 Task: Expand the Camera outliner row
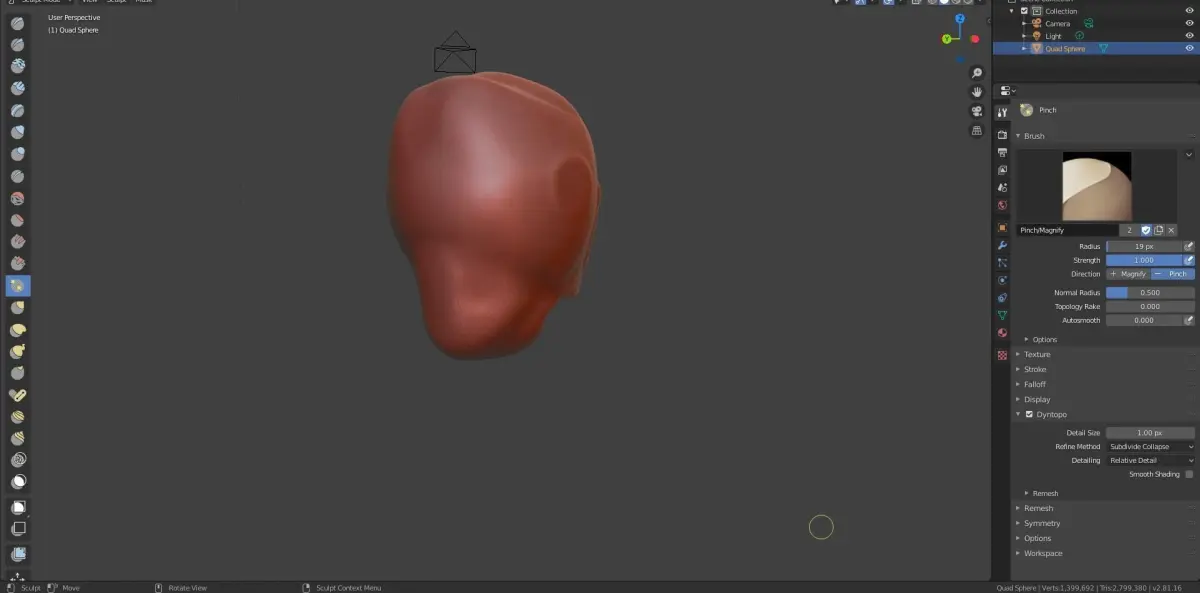[x=1024, y=23]
